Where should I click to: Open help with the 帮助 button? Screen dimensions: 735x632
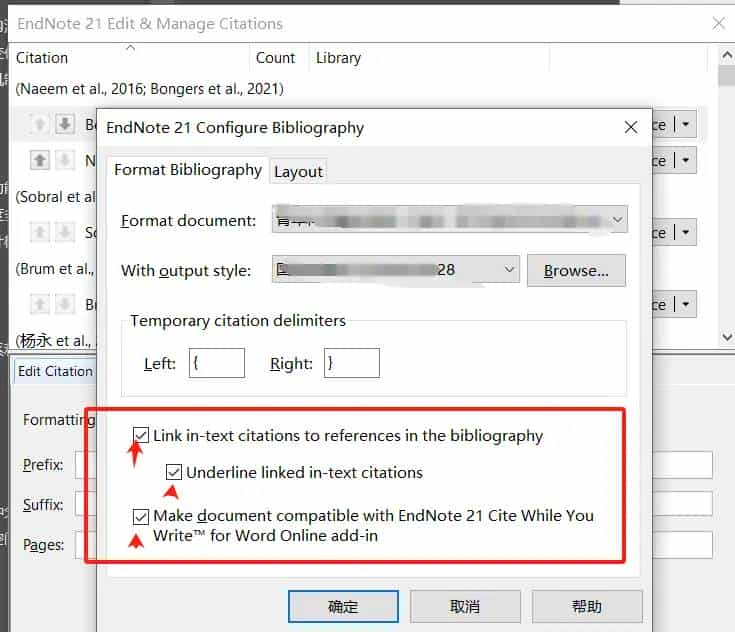click(587, 606)
